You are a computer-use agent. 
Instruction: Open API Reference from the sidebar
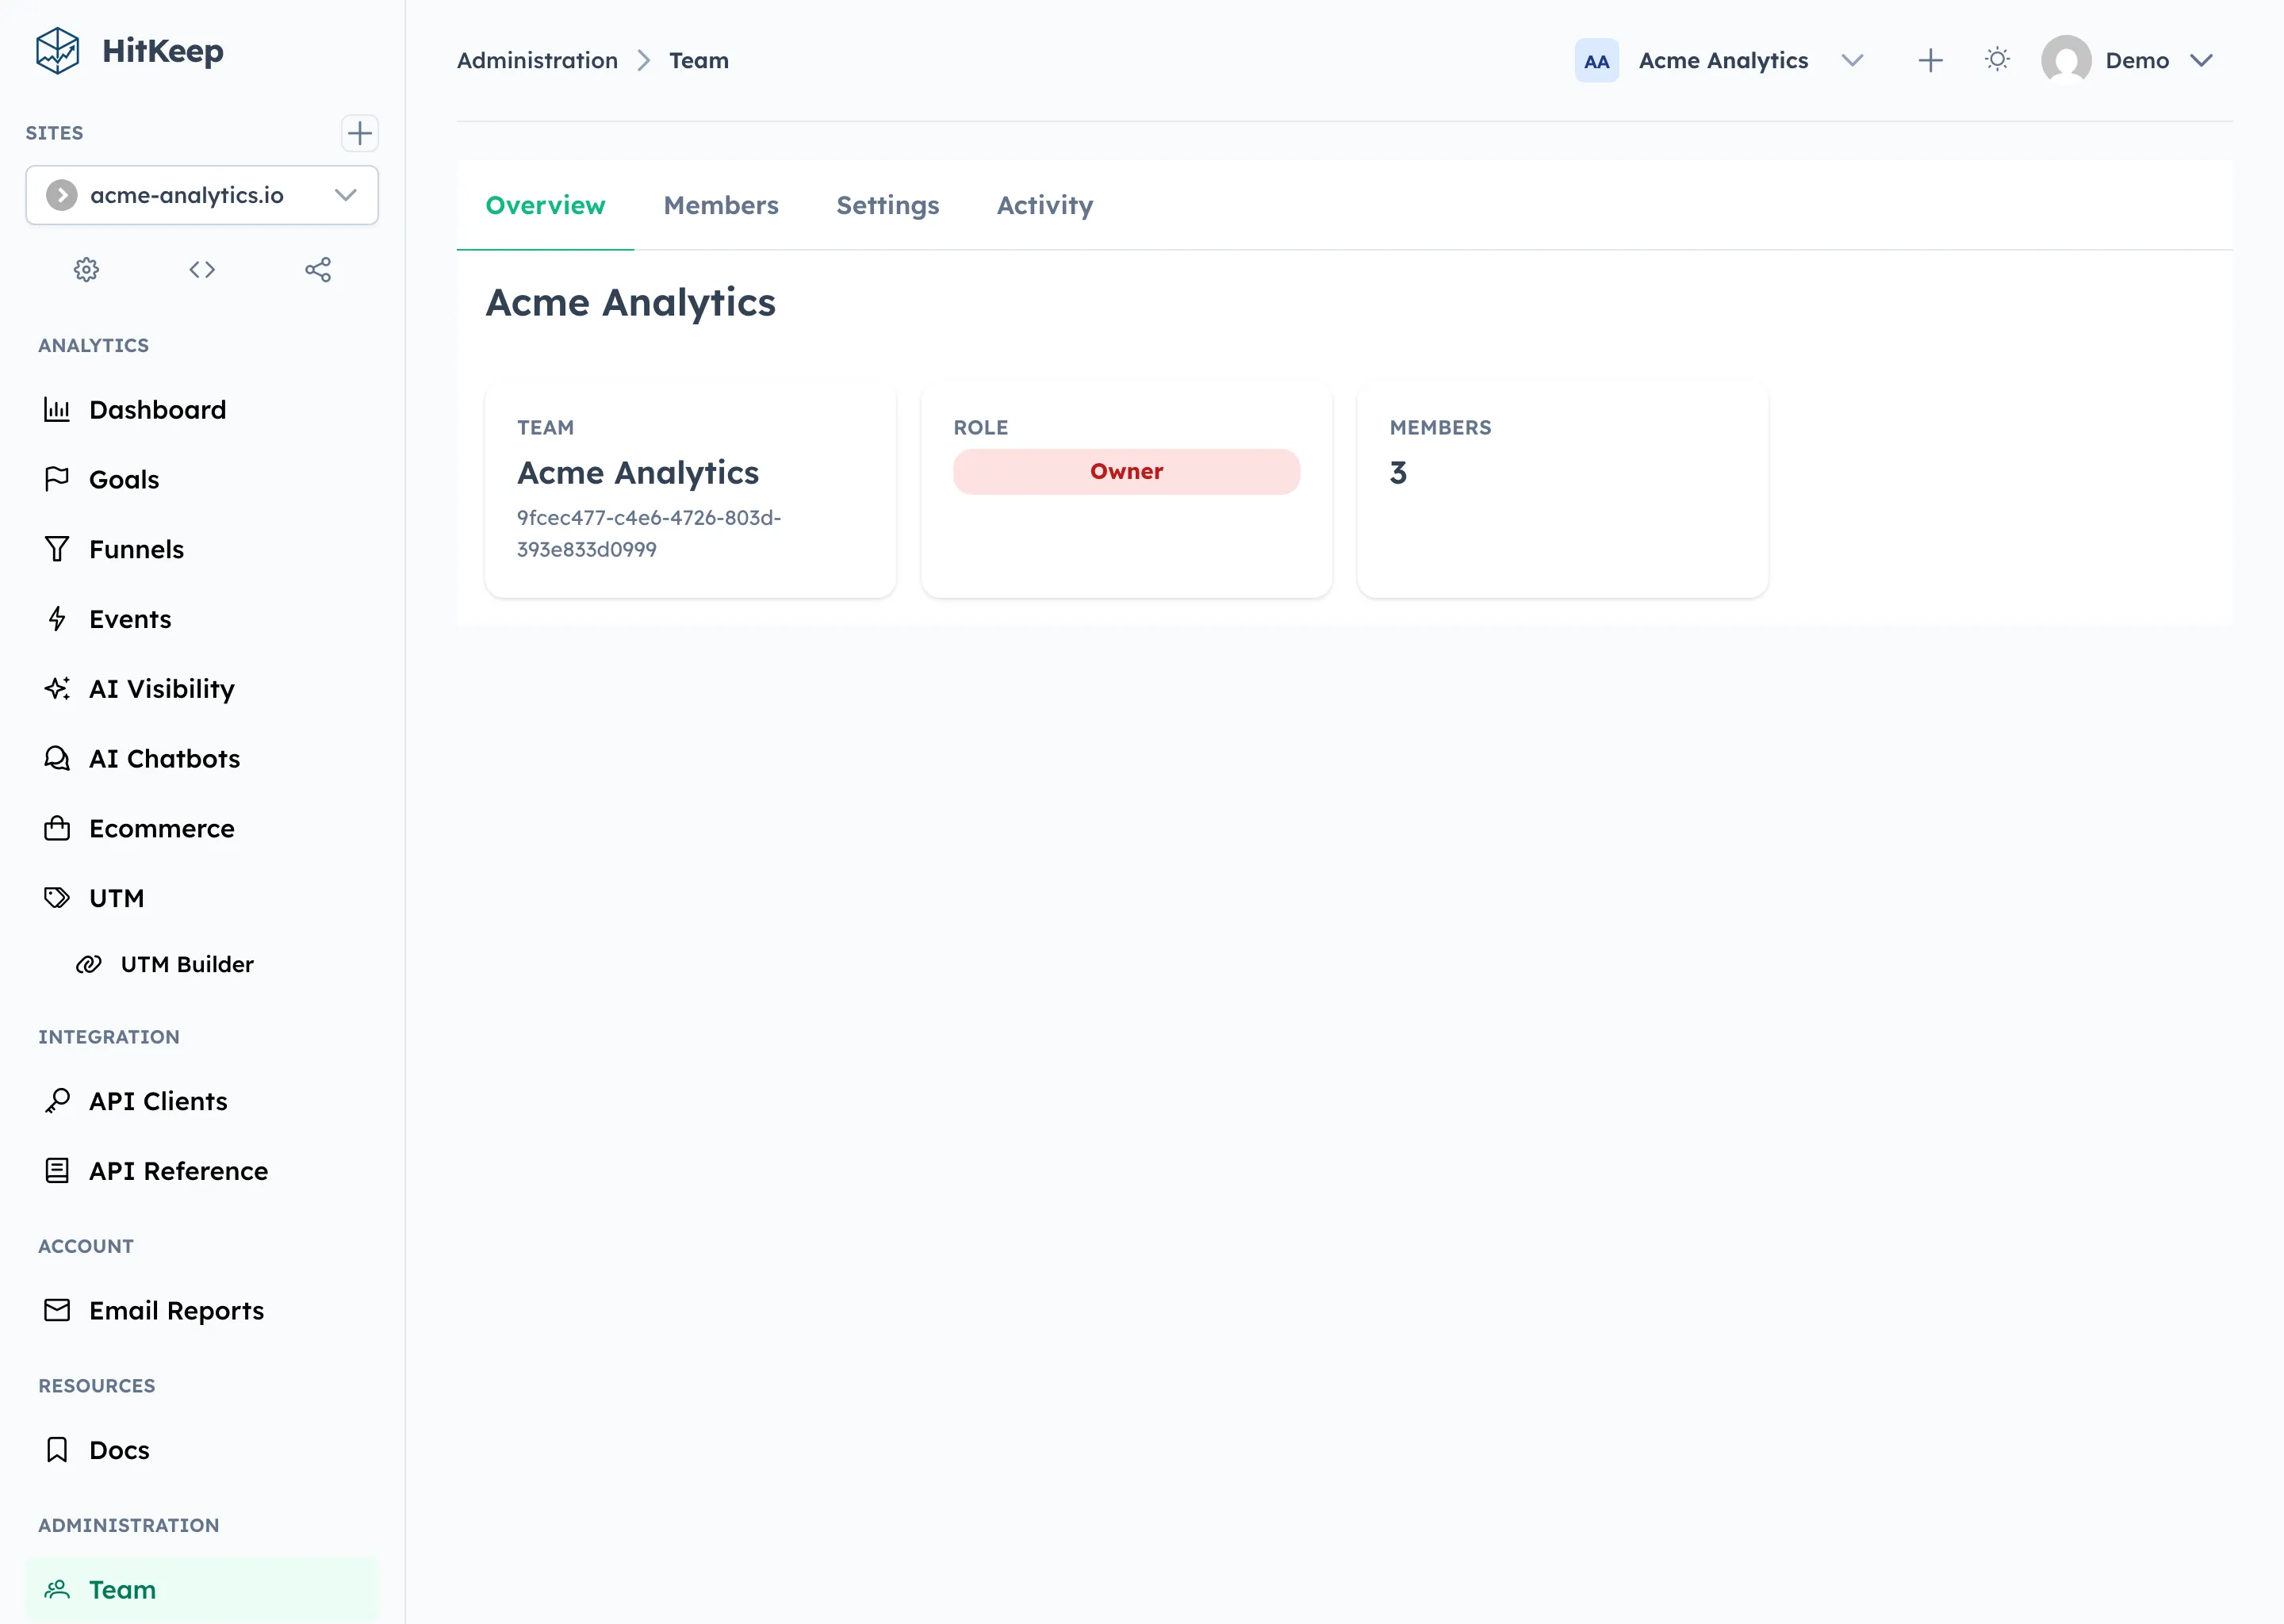click(x=177, y=1170)
